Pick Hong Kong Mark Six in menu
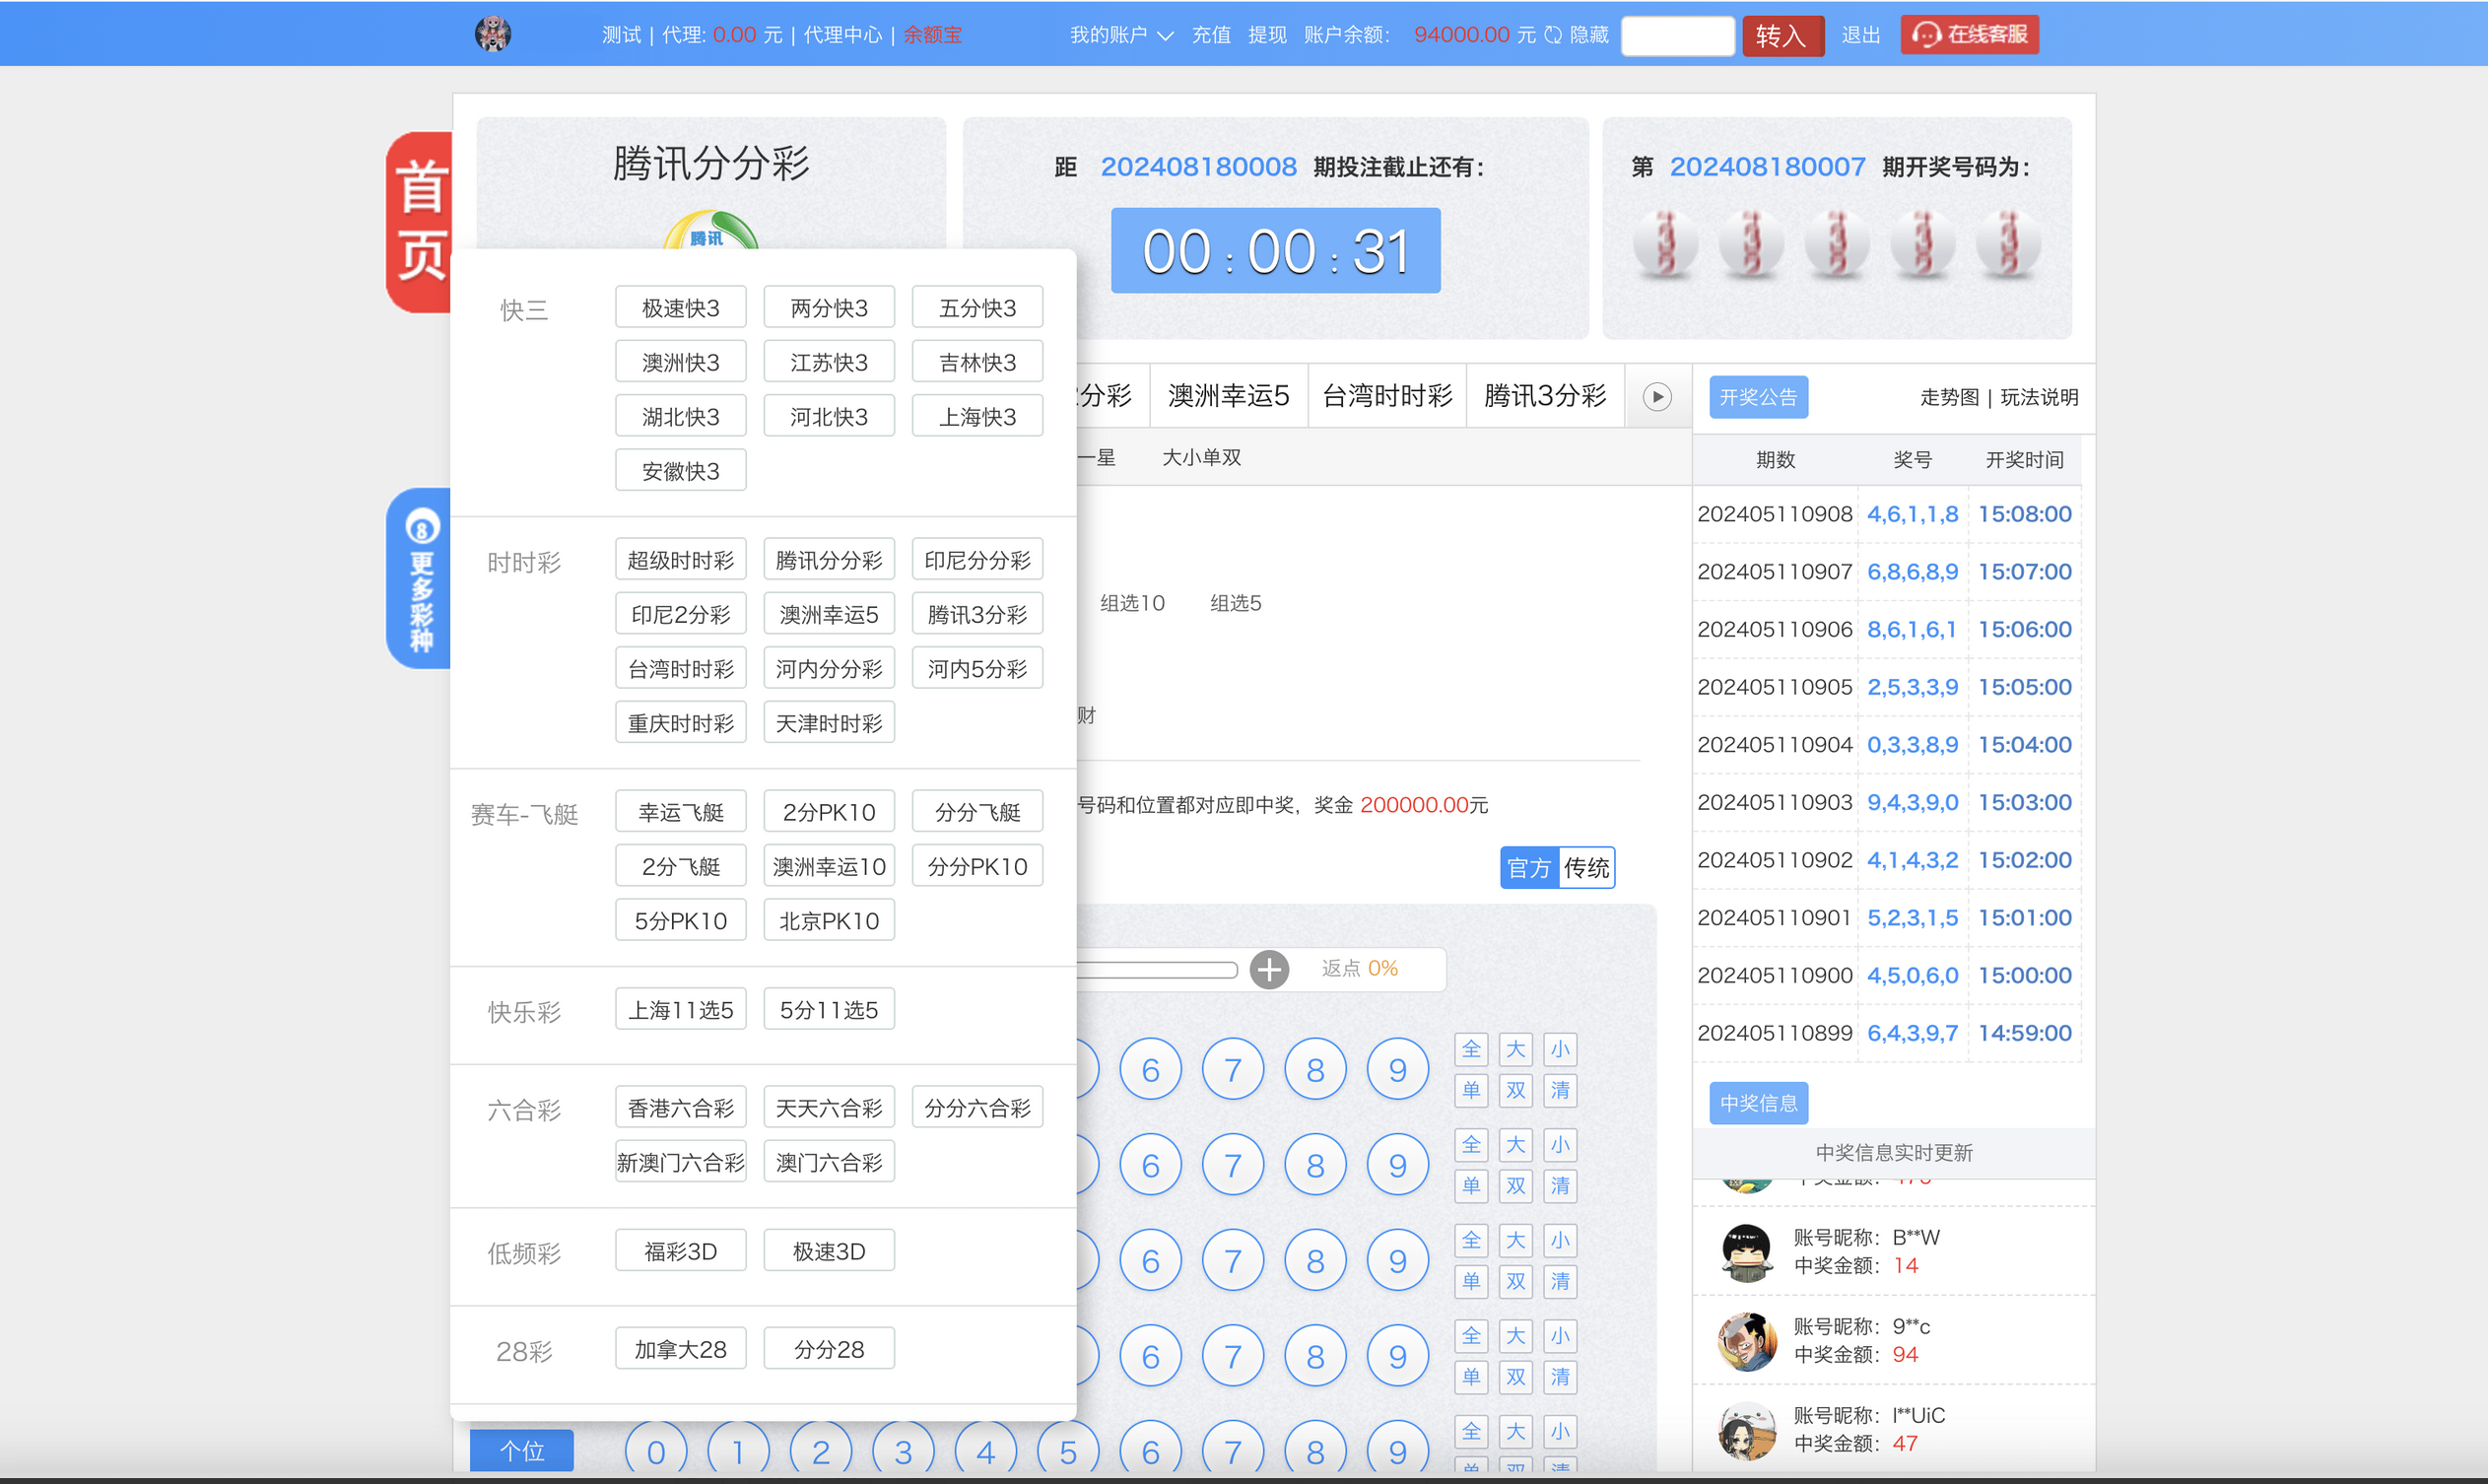The width and height of the screenshot is (2488, 1484). 680,1108
